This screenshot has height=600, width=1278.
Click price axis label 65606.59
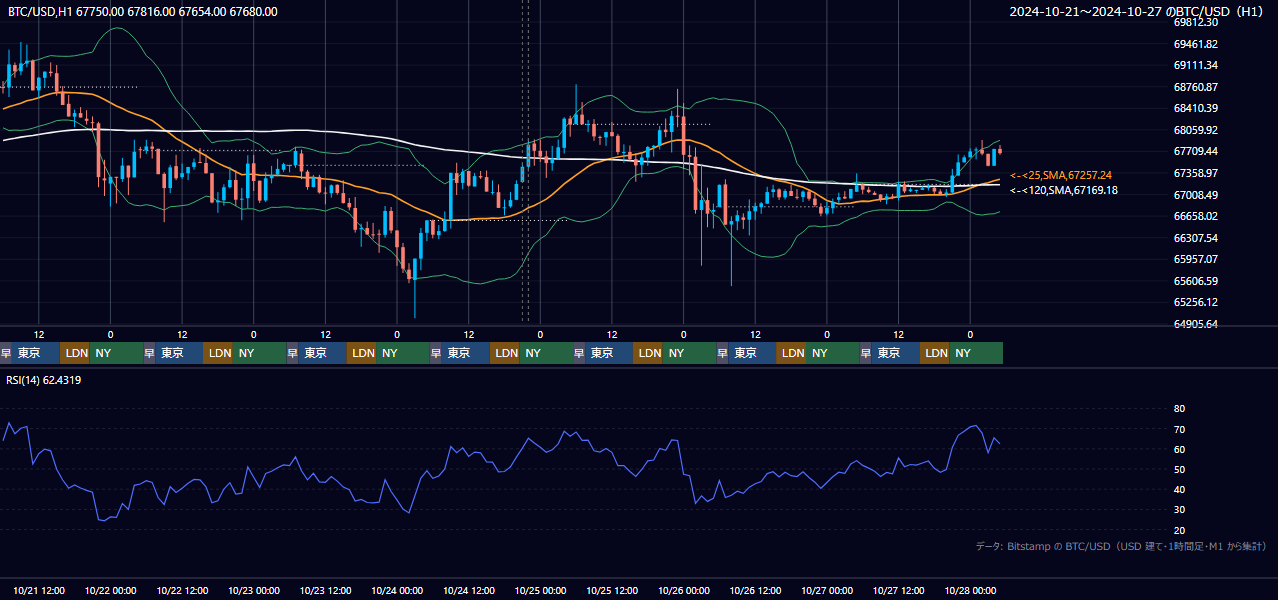pos(1195,281)
